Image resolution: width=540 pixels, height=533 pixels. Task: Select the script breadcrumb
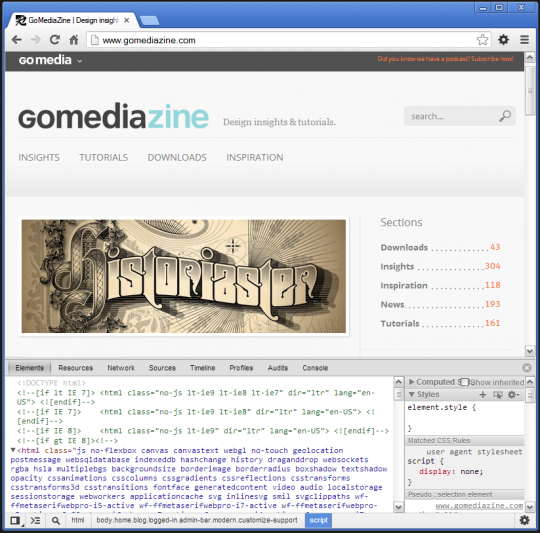click(318, 520)
